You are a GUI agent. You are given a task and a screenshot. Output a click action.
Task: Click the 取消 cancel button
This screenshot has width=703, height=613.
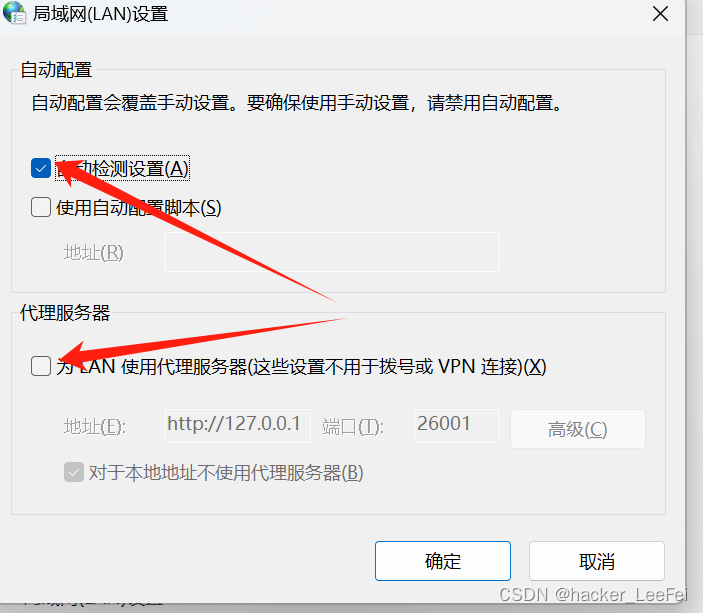point(597,561)
